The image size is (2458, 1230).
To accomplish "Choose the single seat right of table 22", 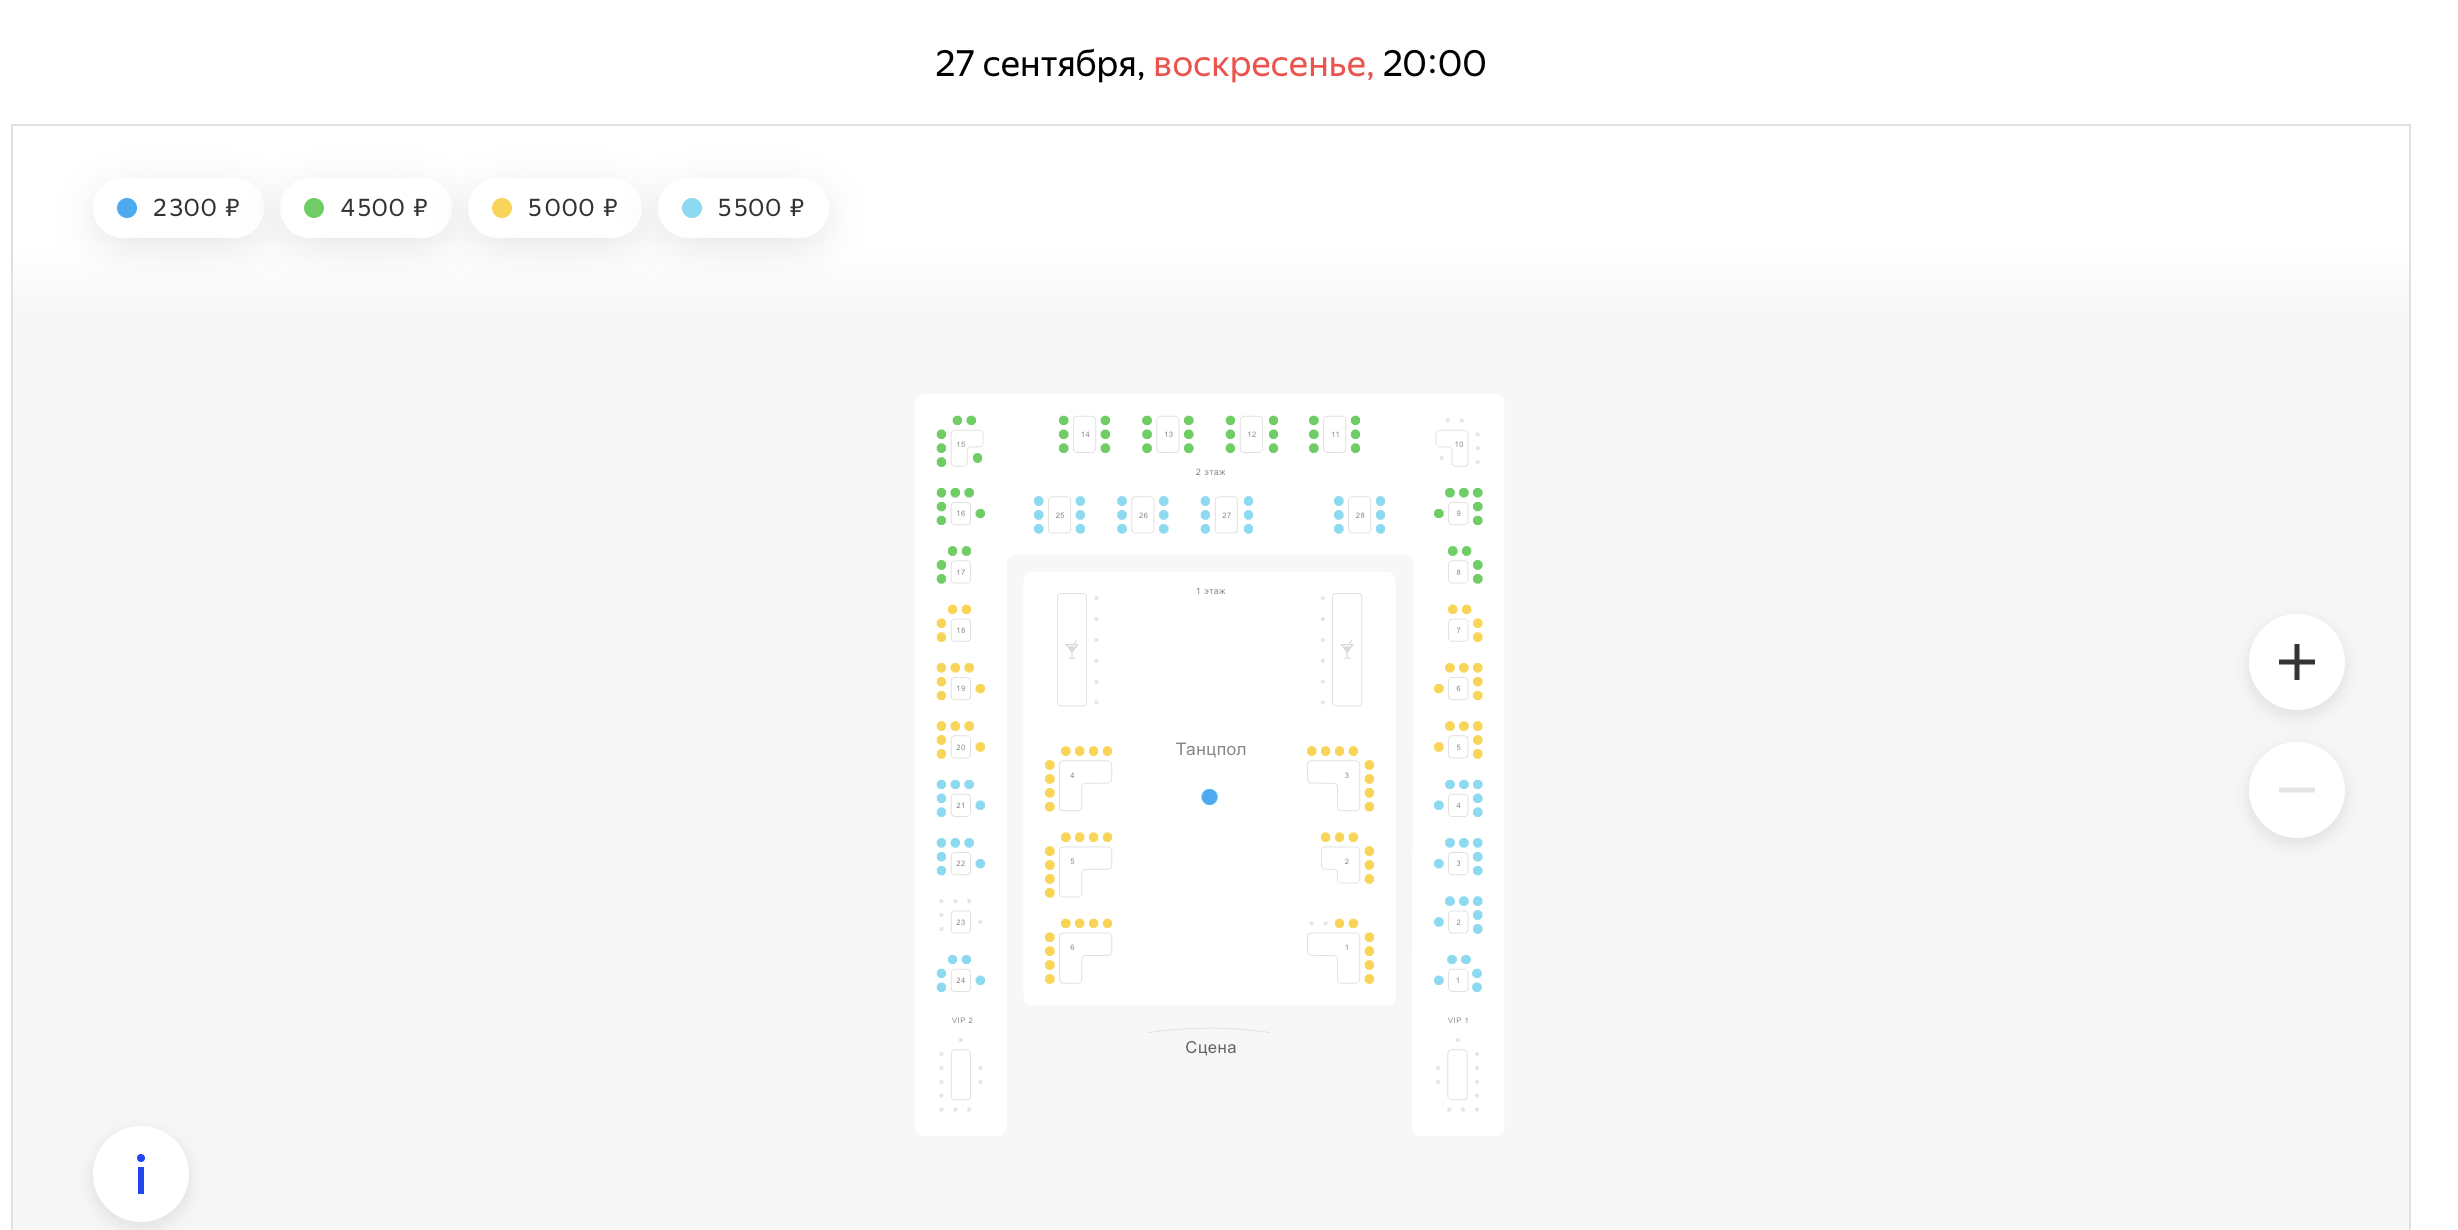I will tap(980, 863).
